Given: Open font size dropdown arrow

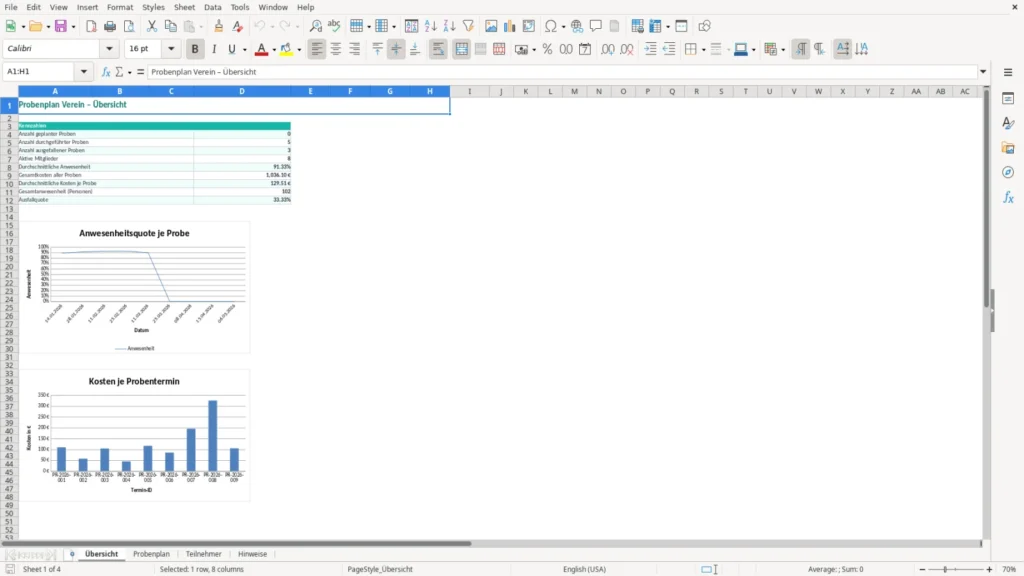Looking at the screenshot, I should pyautogui.click(x=171, y=48).
